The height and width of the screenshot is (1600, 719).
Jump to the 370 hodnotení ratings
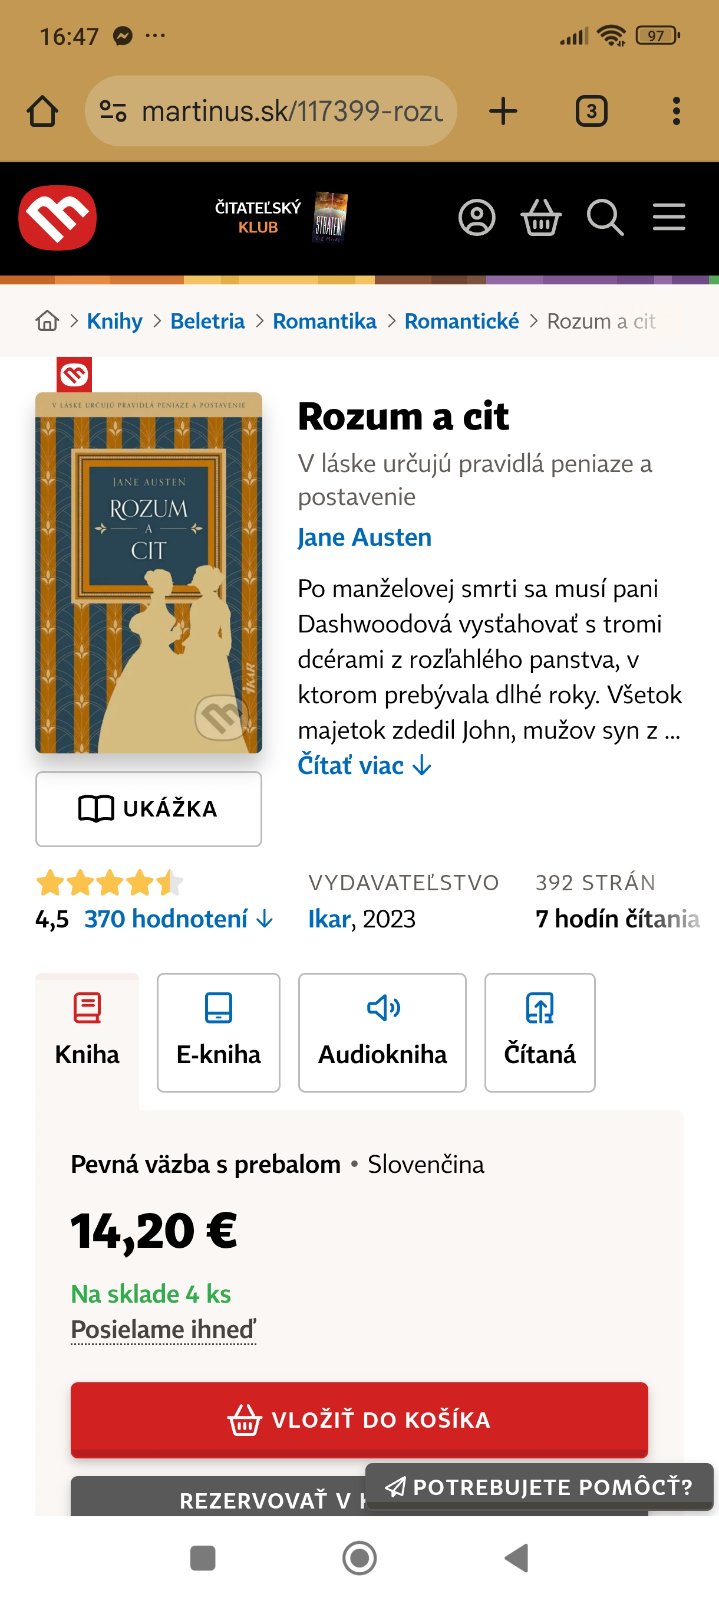(178, 919)
